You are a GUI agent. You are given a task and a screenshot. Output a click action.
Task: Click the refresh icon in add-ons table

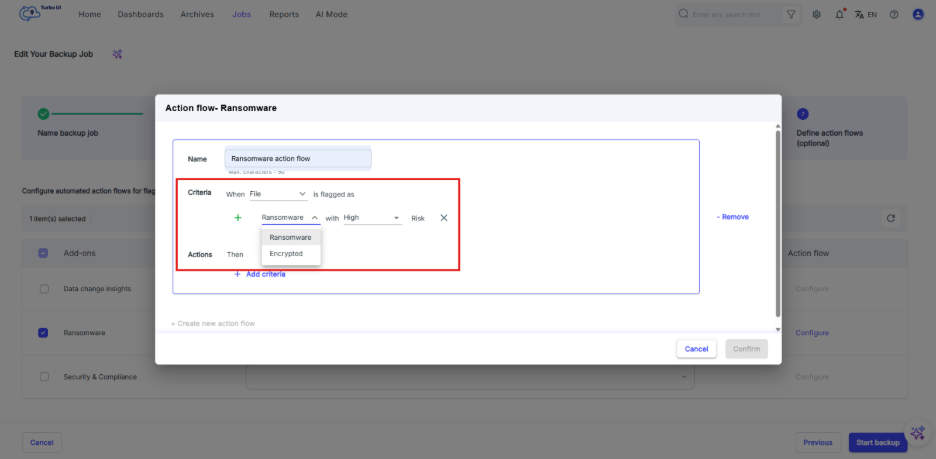(890, 218)
